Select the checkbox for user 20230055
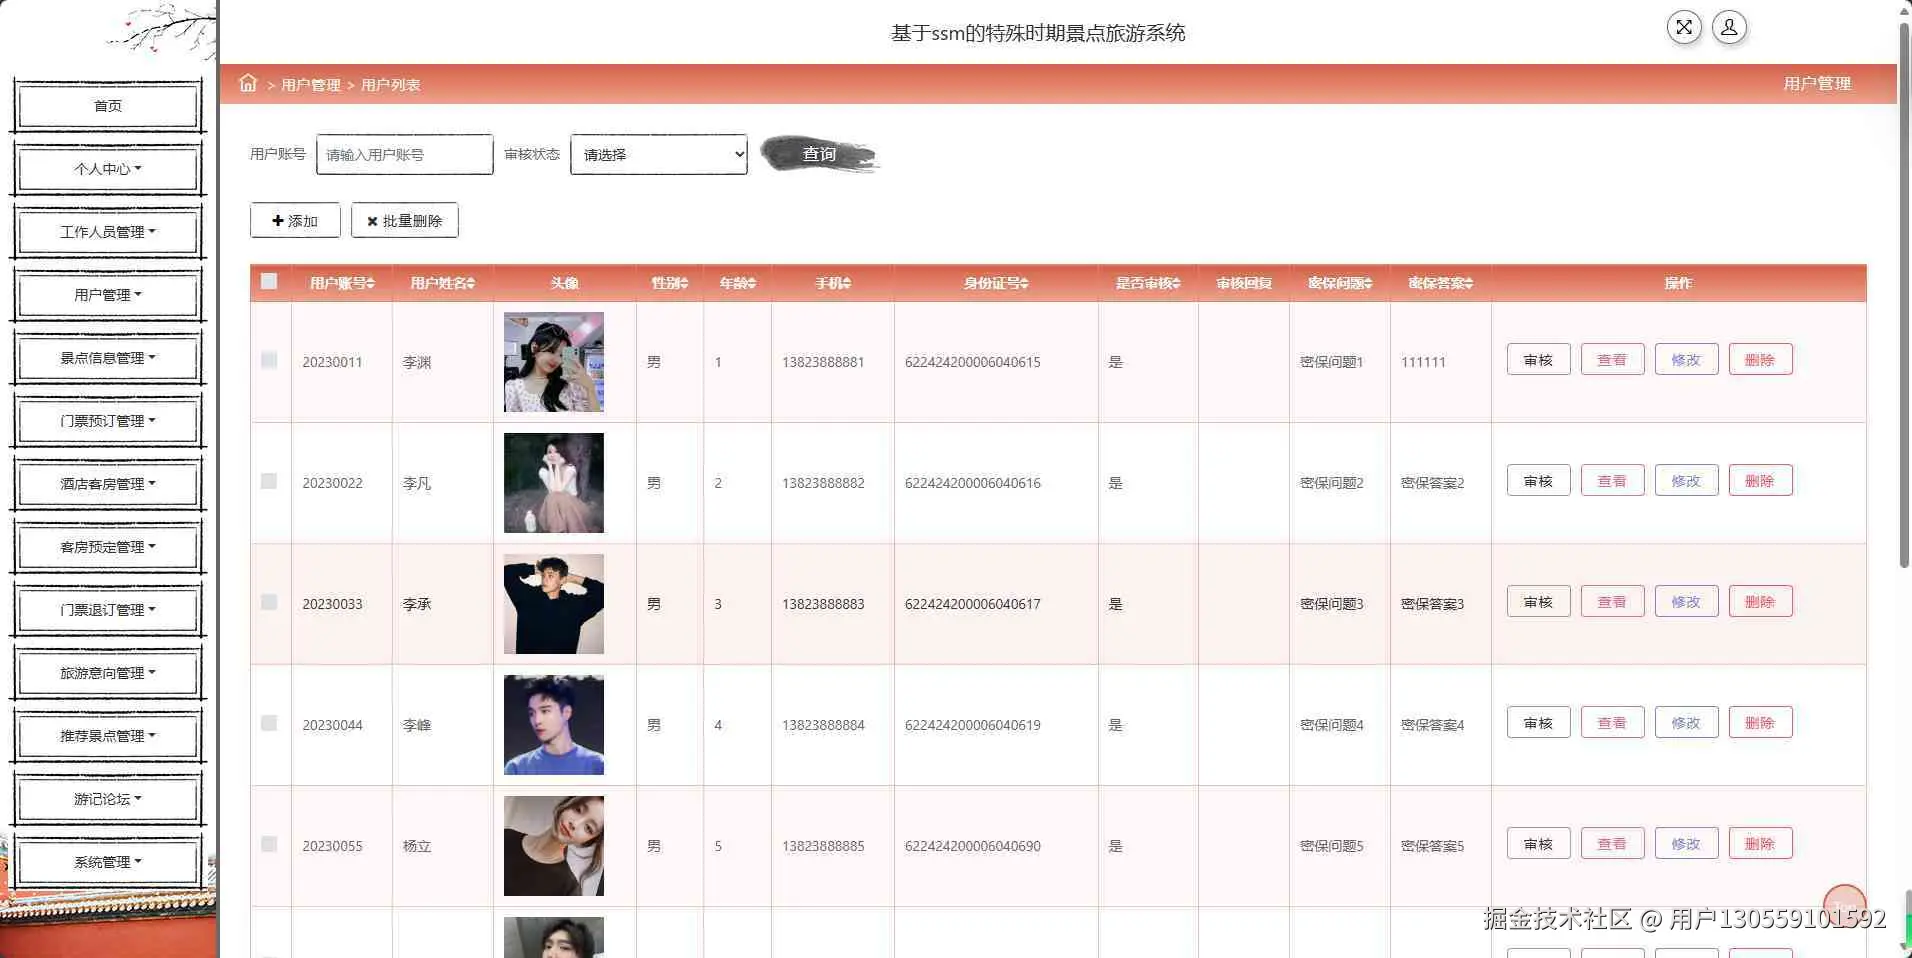This screenshot has height=958, width=1912. pyautogui.click(x=269, y=844)
